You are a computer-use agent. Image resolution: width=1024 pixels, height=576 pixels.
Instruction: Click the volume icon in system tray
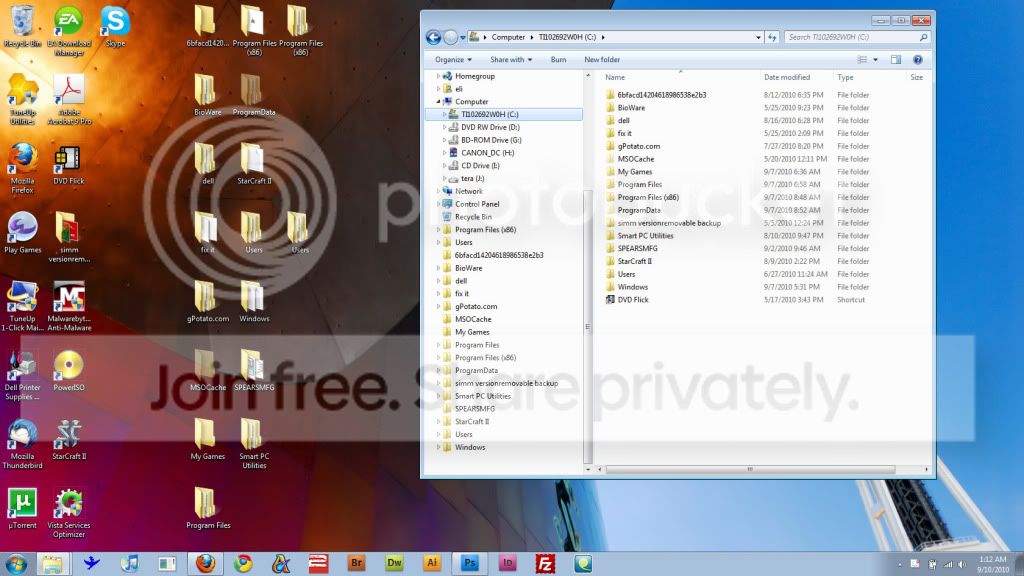(962, 564)
